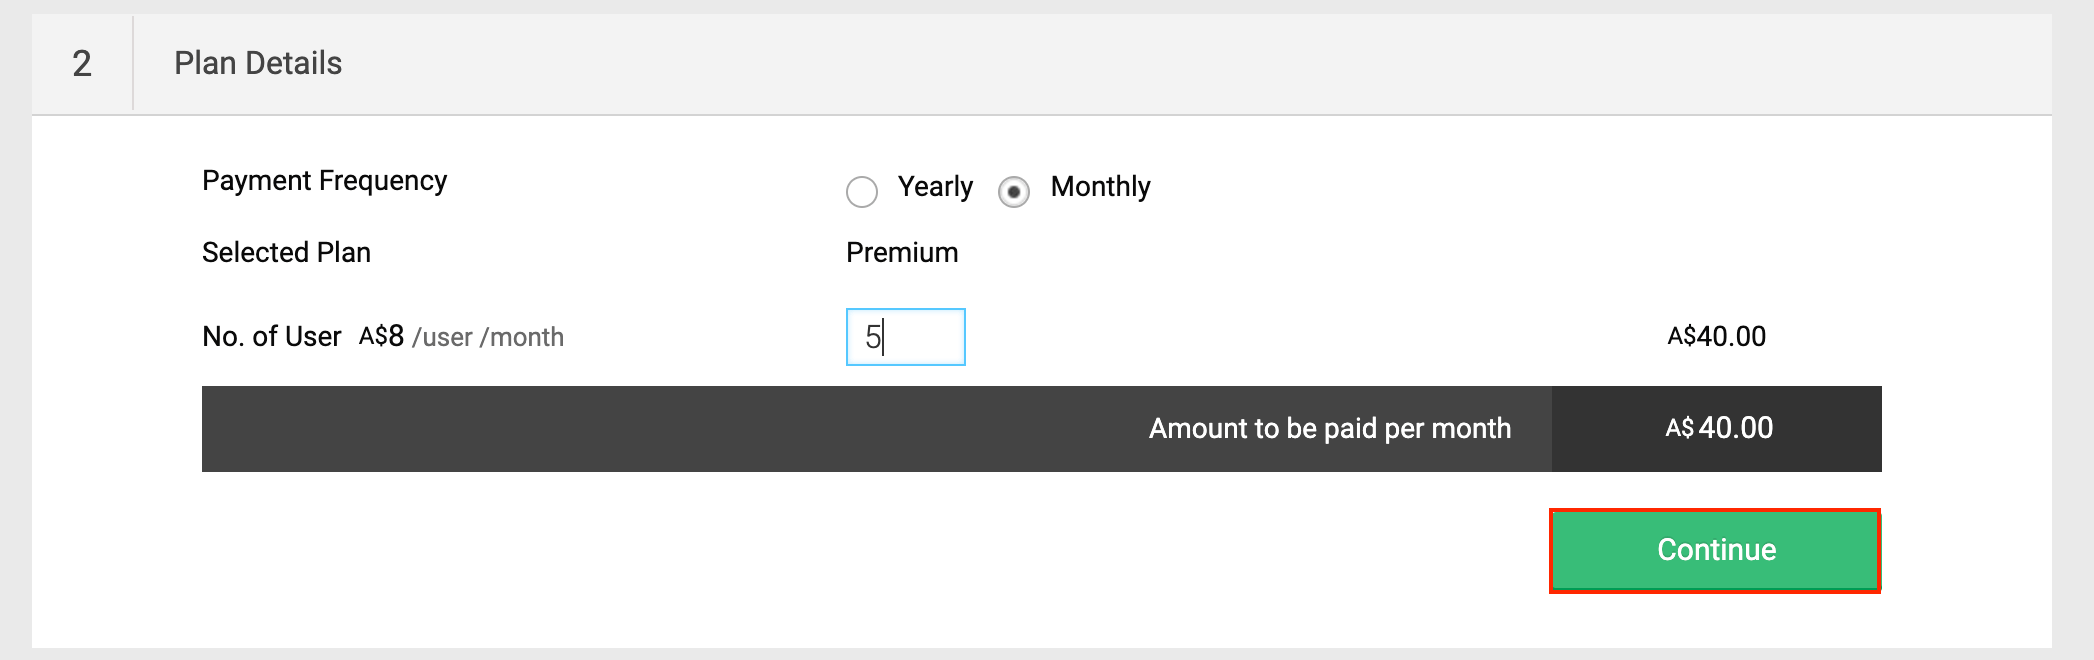Select the Yearly payment frequency option
Image resolution: width=2094 pixels, height=660 pixels.
pos(861,192)
